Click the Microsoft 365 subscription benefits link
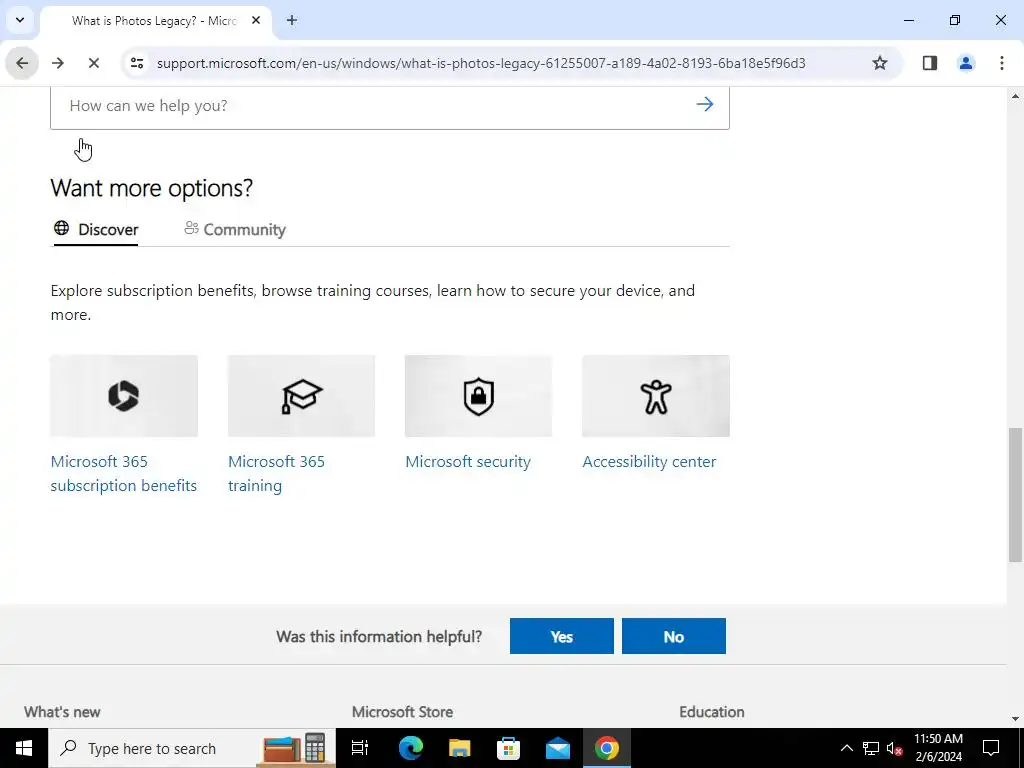This screenshot has height=768, width=1024. click(123, 473)
